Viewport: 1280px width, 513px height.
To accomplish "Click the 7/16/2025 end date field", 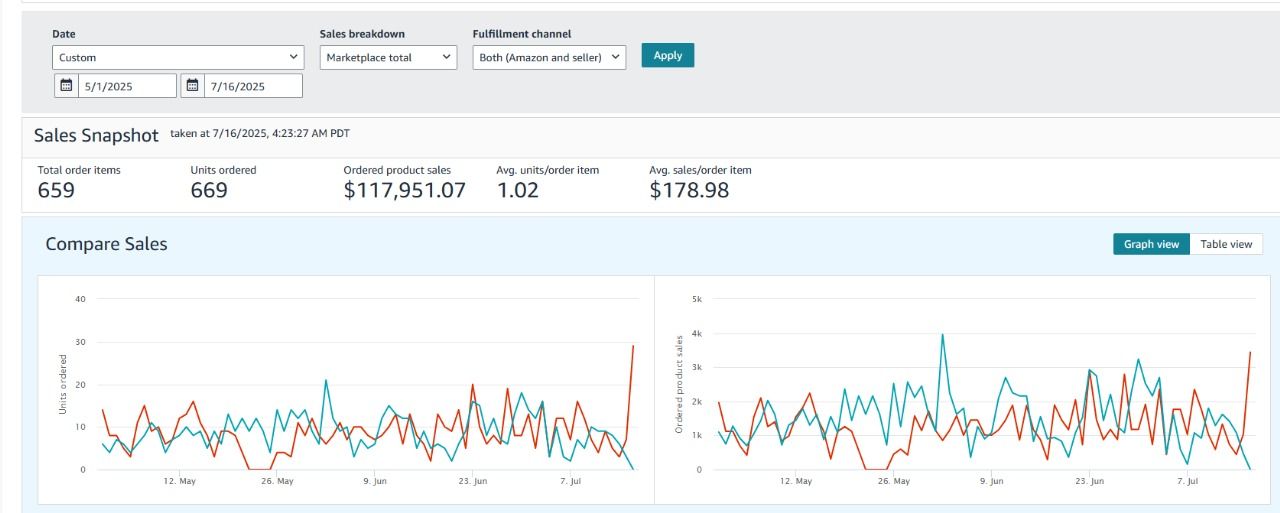I will pos(252,86).
